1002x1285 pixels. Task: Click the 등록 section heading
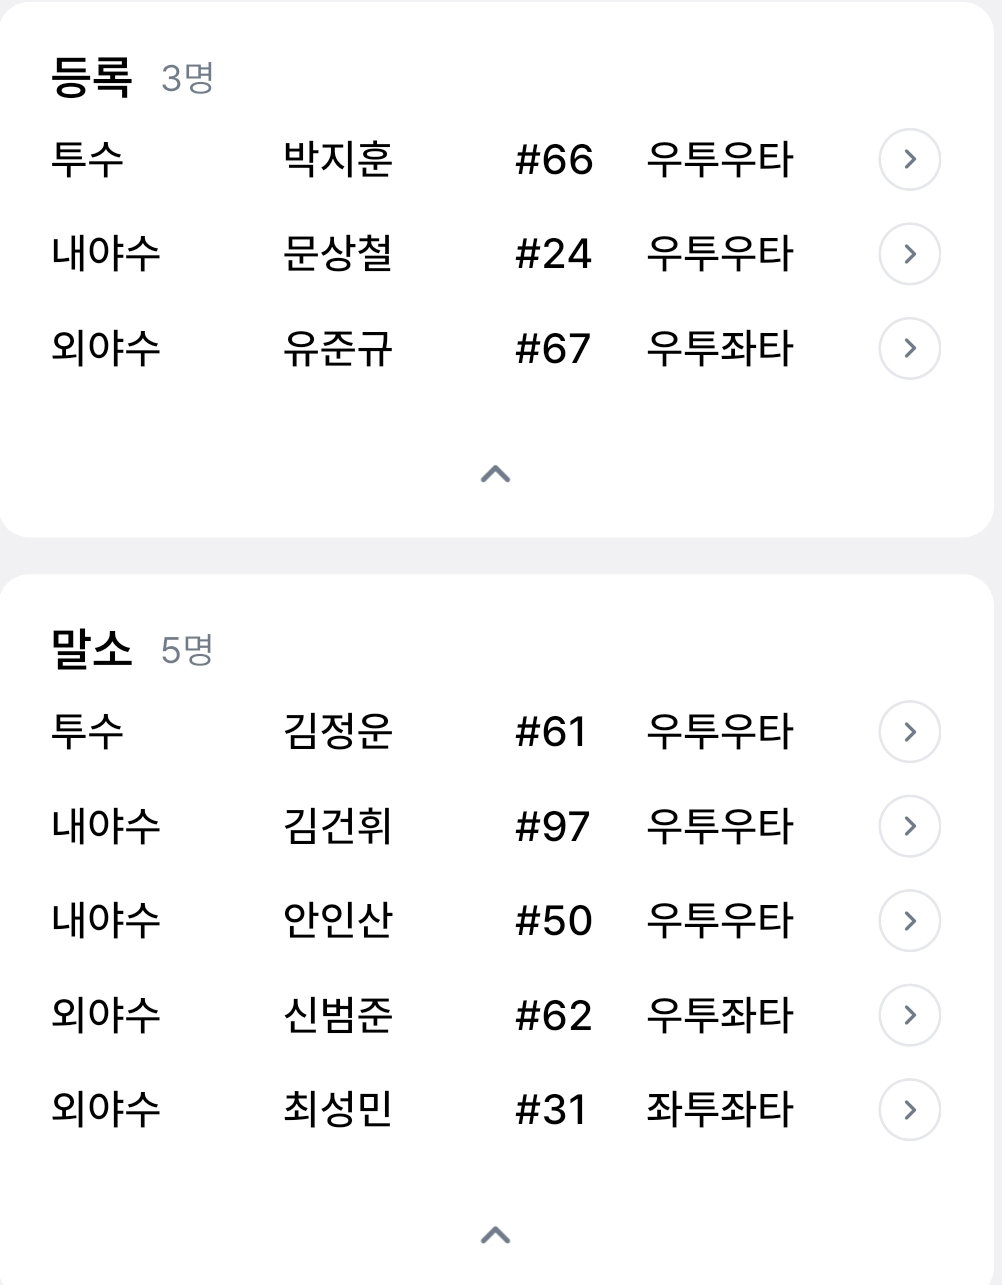(91, 77)
